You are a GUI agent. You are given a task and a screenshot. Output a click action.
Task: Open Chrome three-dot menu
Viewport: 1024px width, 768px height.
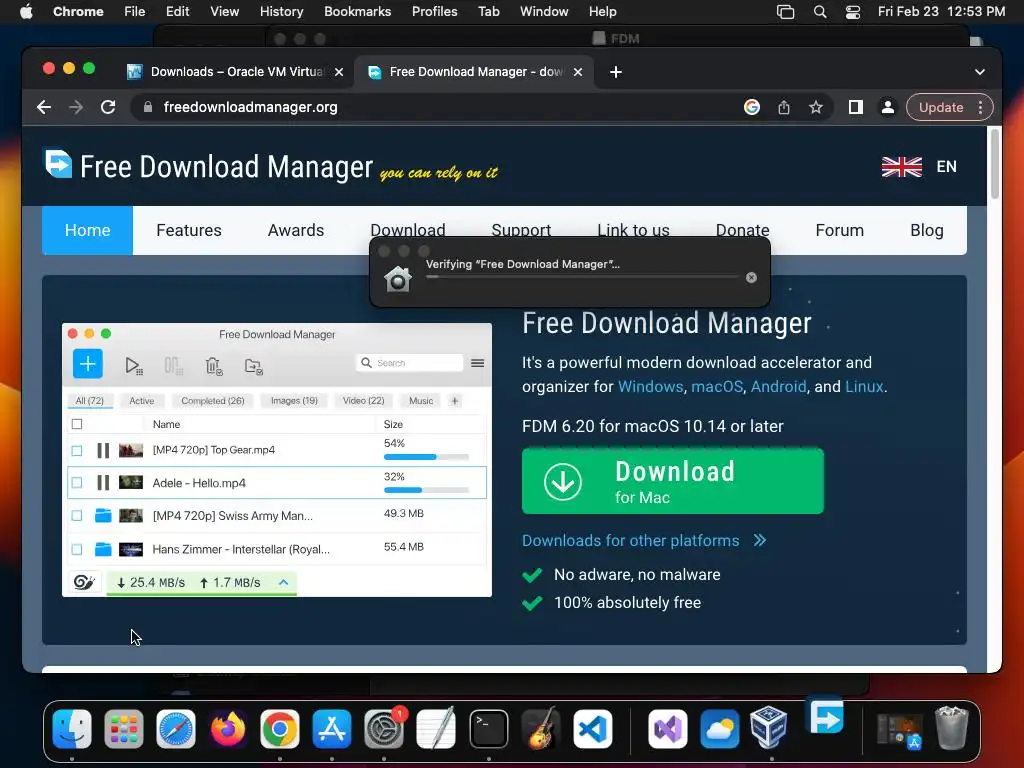coord(980,107)
